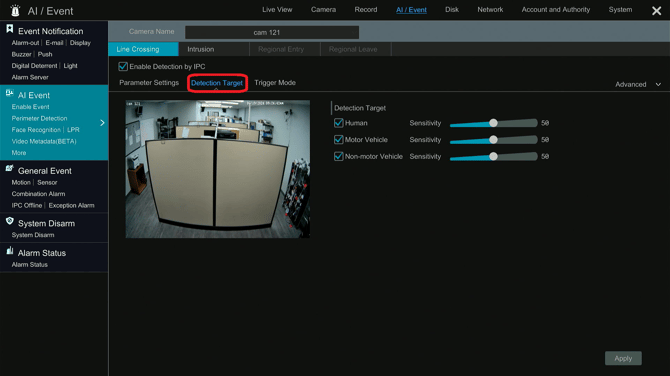The width and height of the screenshot is (670, 376).
Task: Go to Enable Event under AI Event
Action: coord(30,107)
